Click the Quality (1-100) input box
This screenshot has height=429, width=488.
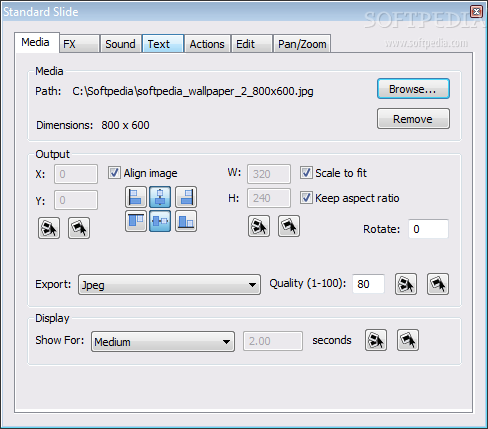tap(368, 284)
